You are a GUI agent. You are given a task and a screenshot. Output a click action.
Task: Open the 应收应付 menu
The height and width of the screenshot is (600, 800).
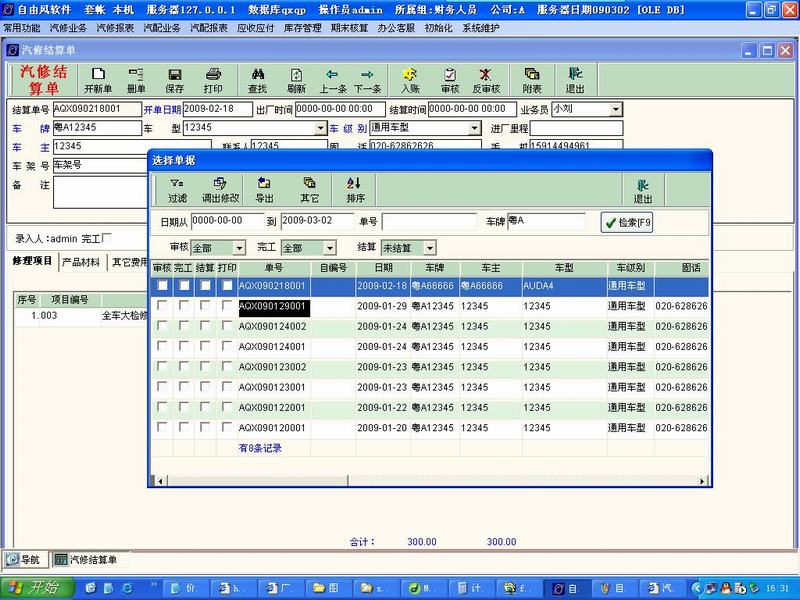(x=256, y=28)
